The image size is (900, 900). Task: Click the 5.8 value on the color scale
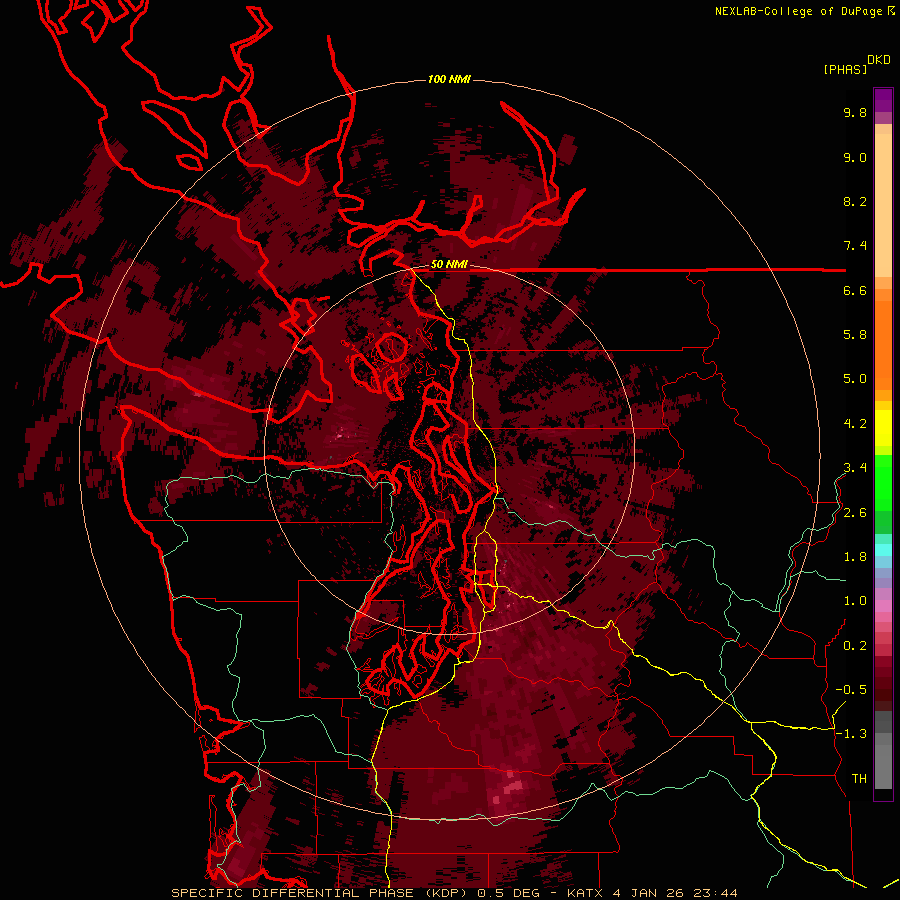coord(855,335)
